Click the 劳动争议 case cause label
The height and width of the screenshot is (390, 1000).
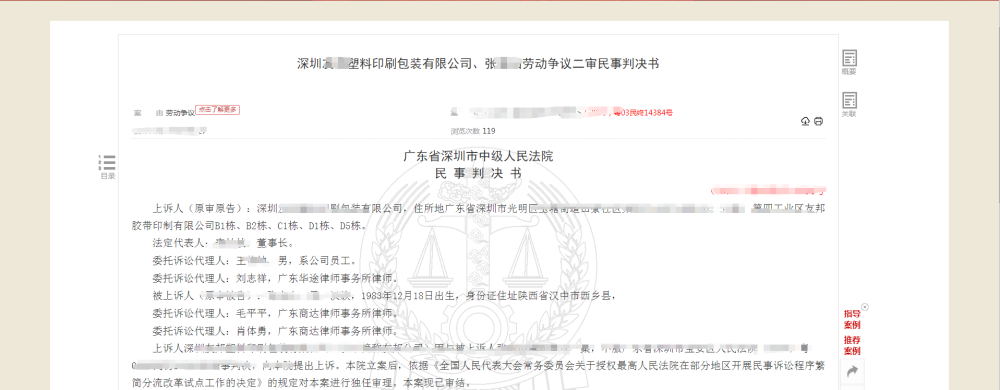[x=180, y=113]
